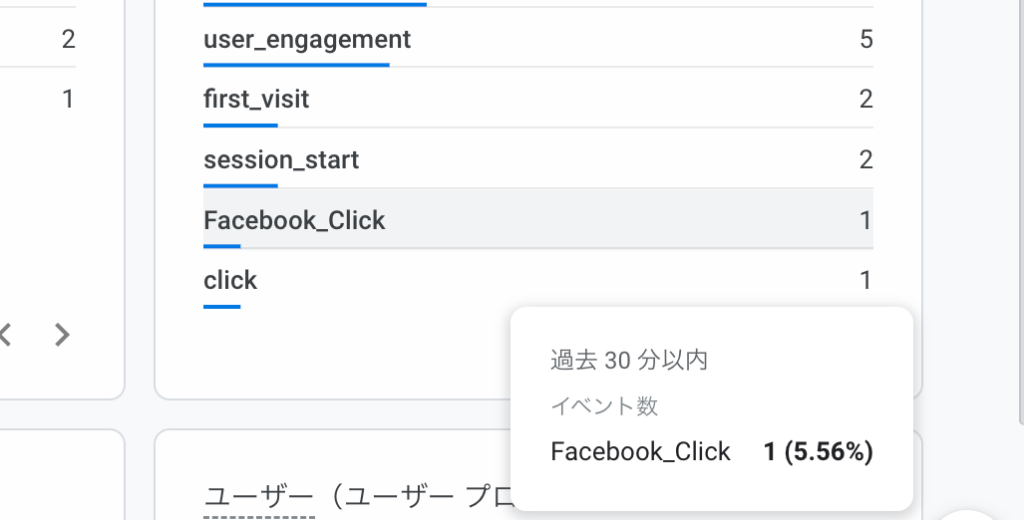Click blue bar under user_engagement
The height and width of the screenshot is (520, 1024).
(296, 65)
